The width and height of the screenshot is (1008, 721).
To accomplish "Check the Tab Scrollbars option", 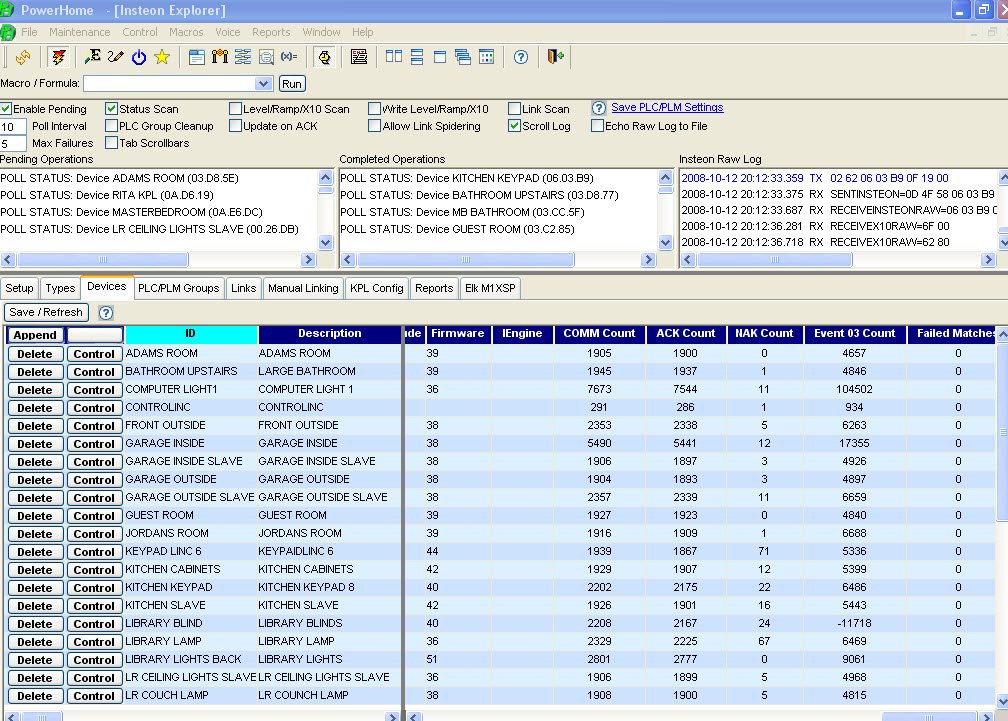I will 112,143.
